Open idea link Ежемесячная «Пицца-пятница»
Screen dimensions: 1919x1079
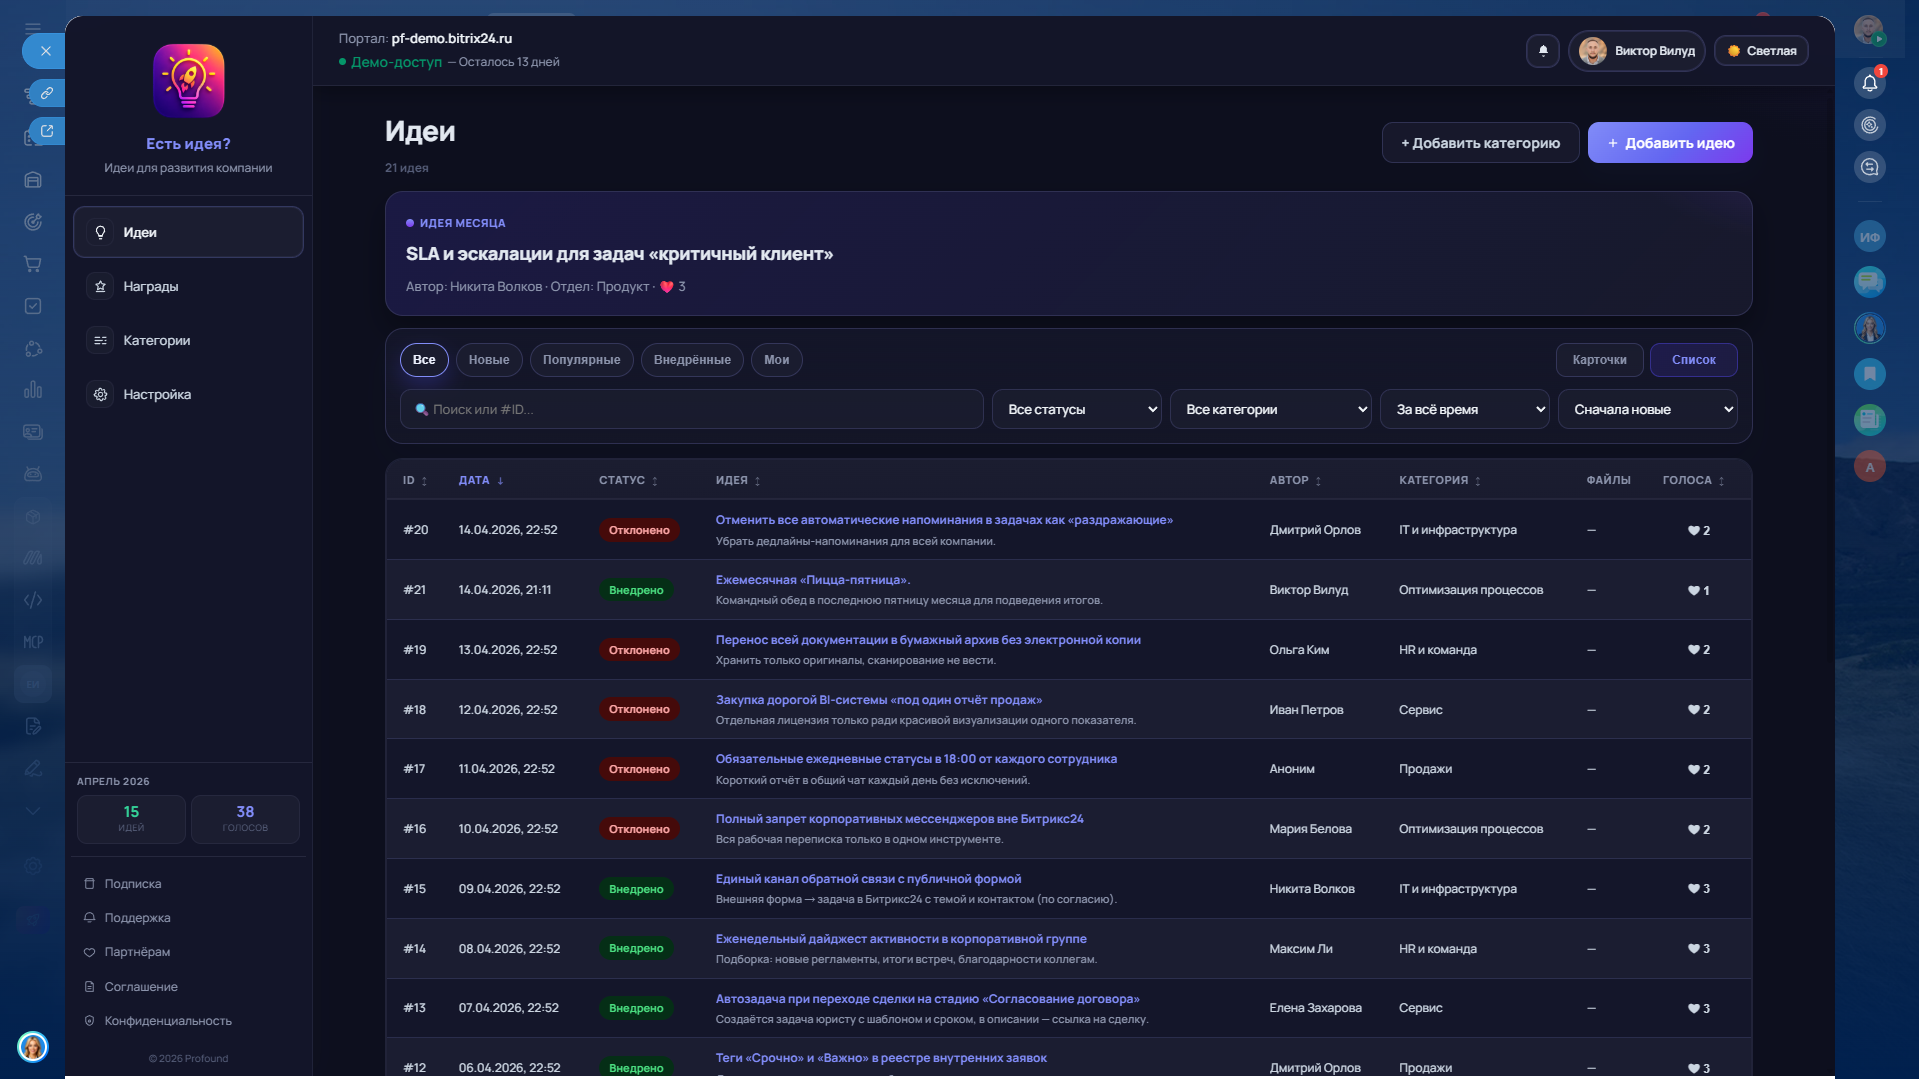point(812,580)
